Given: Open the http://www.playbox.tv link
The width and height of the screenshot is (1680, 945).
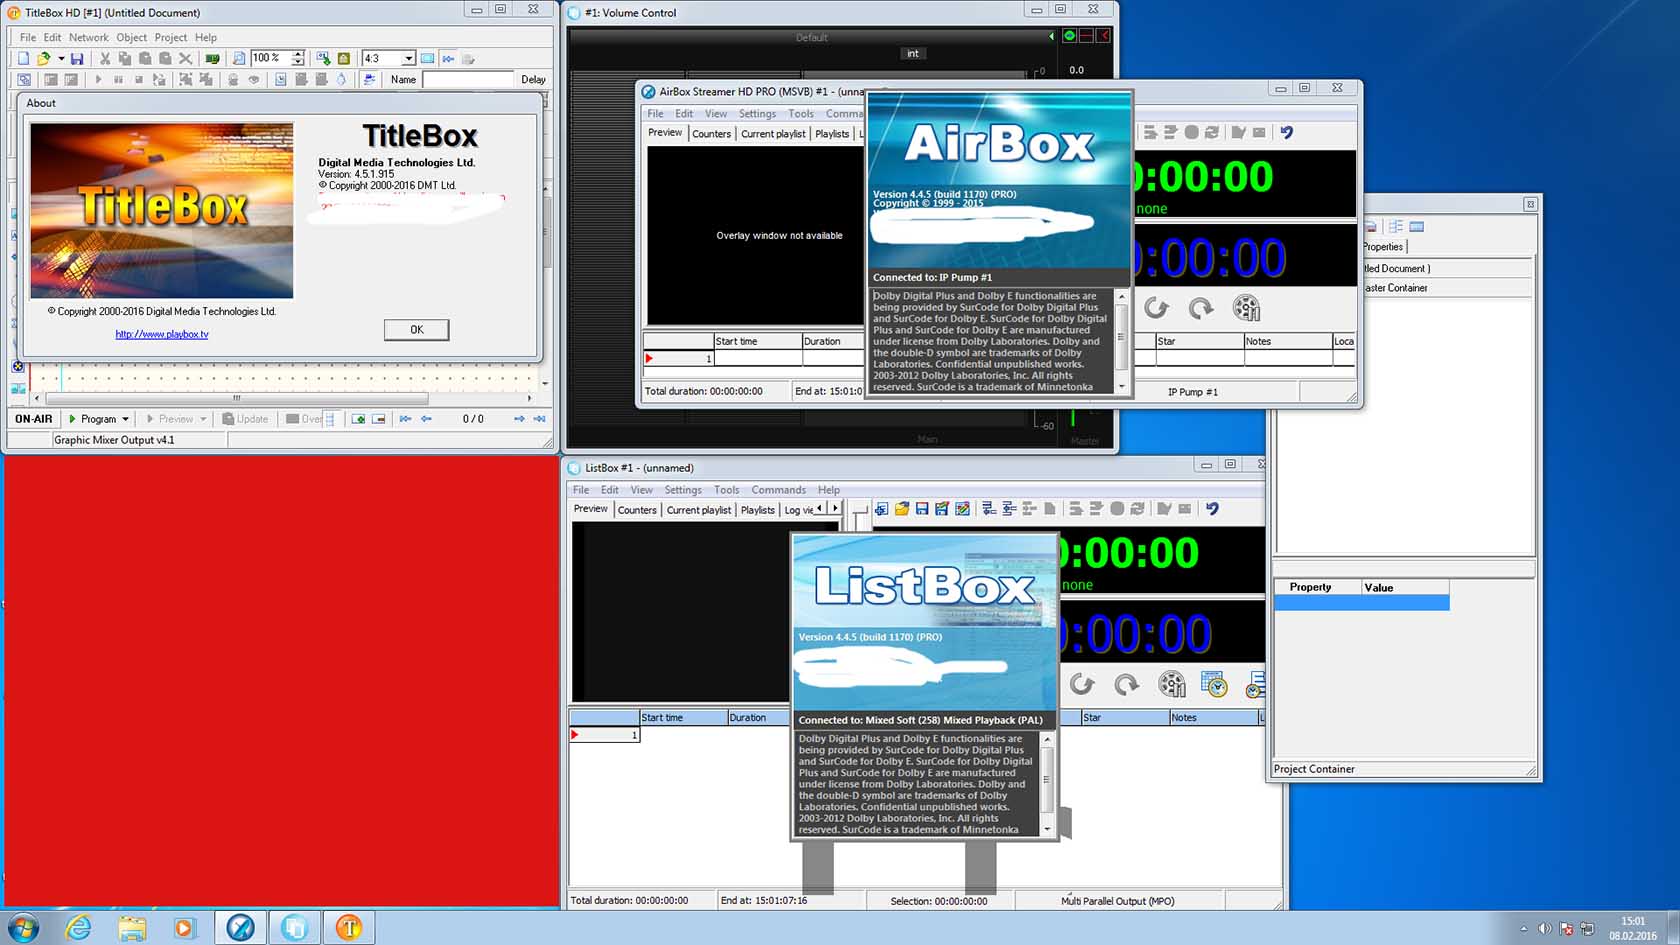Looking at the screenshot, I should (162, 334).
